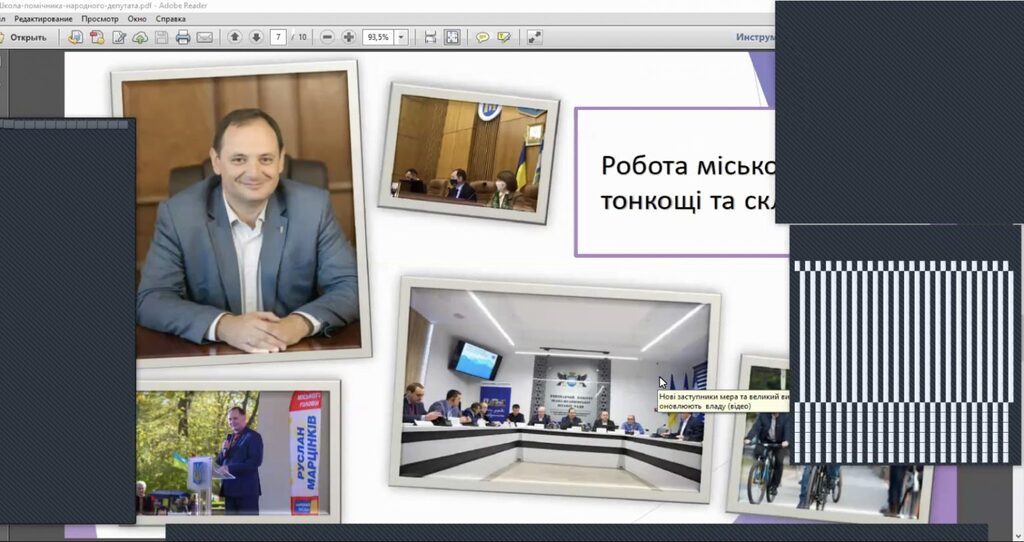Add a sticky note comment
Viewport: 1024px width, 542px height.
[x=482, y=38]
